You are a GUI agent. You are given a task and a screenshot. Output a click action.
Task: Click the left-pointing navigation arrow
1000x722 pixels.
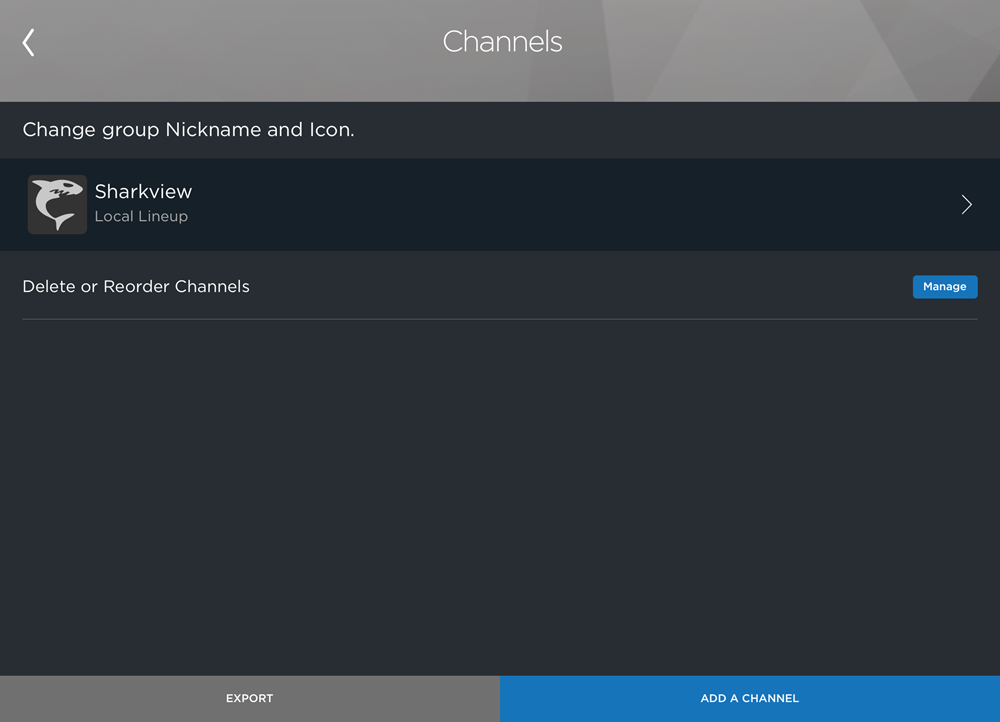(x=27, y=42)
